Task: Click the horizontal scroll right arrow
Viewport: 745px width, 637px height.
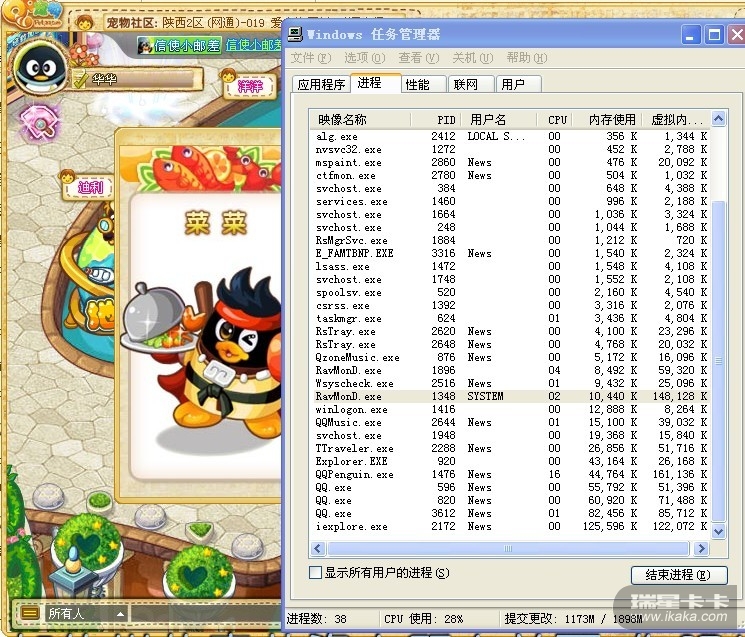Action: pyautogui.click(x=700, y=549)
